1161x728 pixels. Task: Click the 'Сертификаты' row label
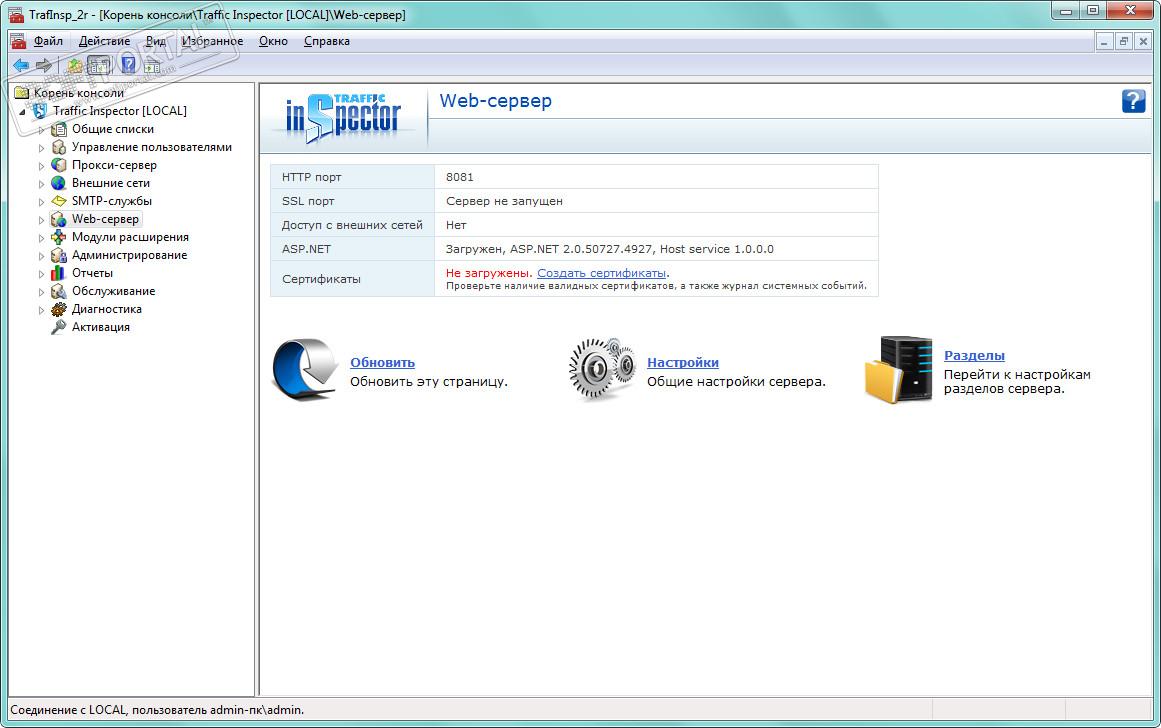[321, 279]
